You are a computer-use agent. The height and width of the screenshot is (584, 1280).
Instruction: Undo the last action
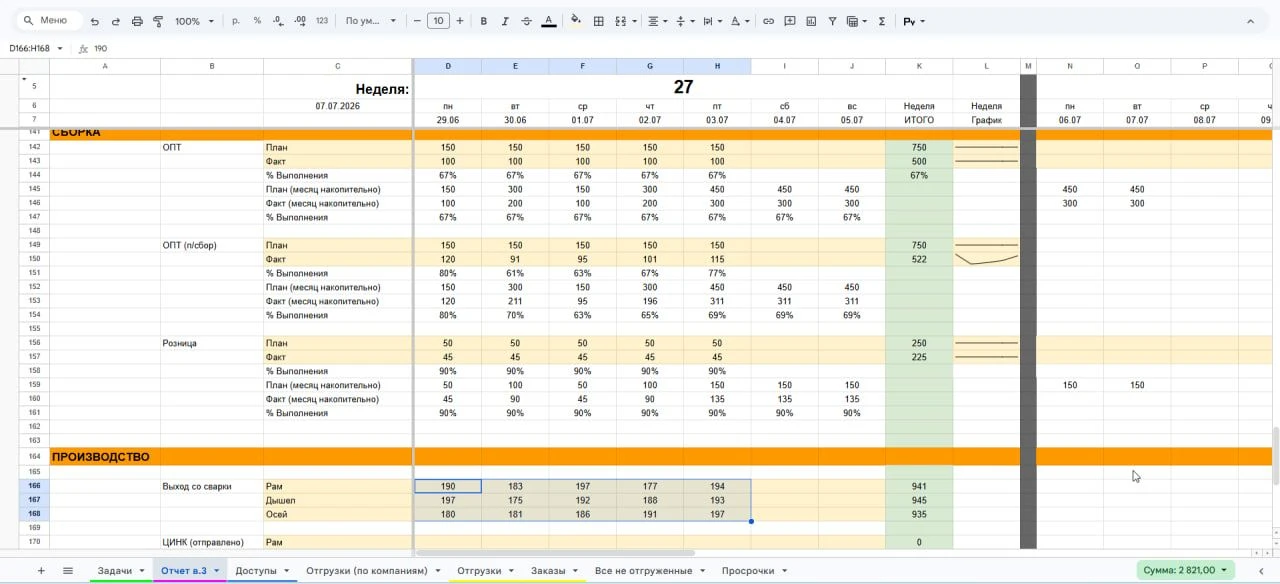[x=95, y=21]
